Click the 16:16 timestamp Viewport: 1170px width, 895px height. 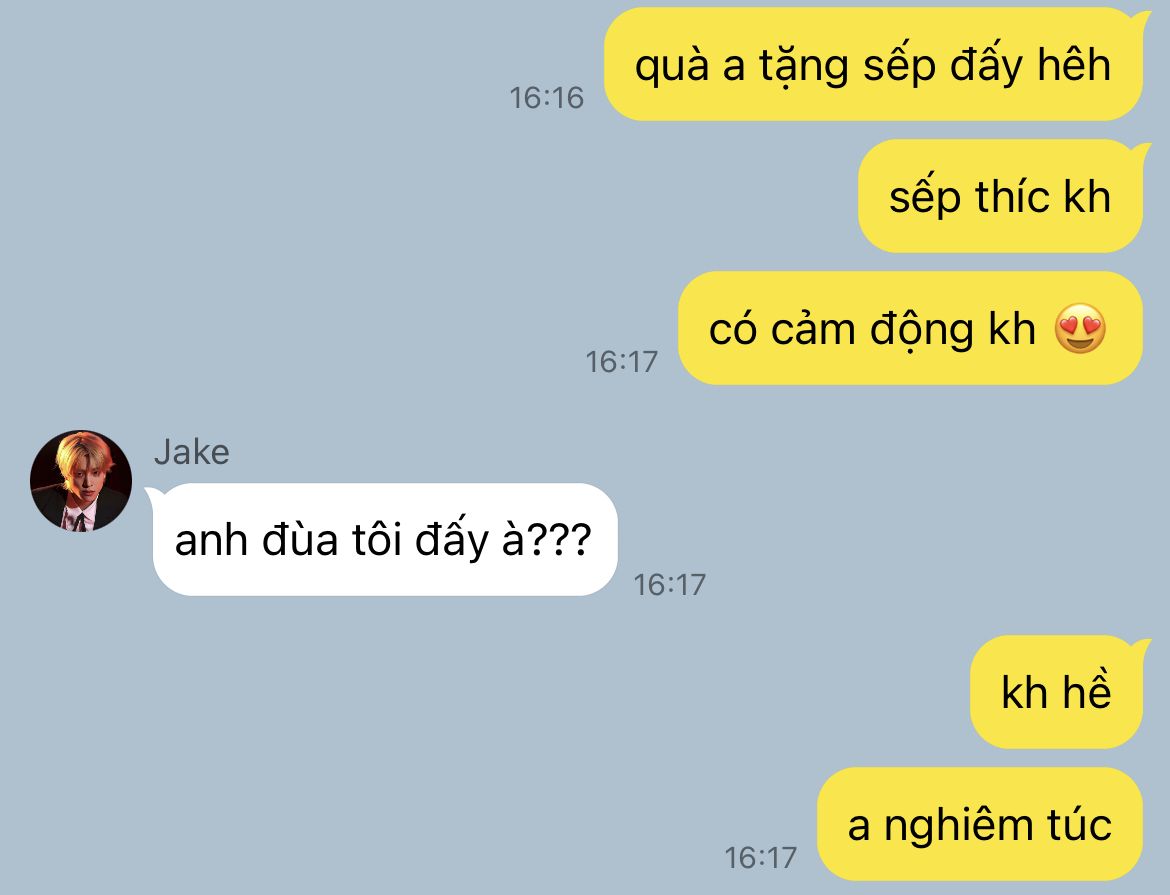546,98
